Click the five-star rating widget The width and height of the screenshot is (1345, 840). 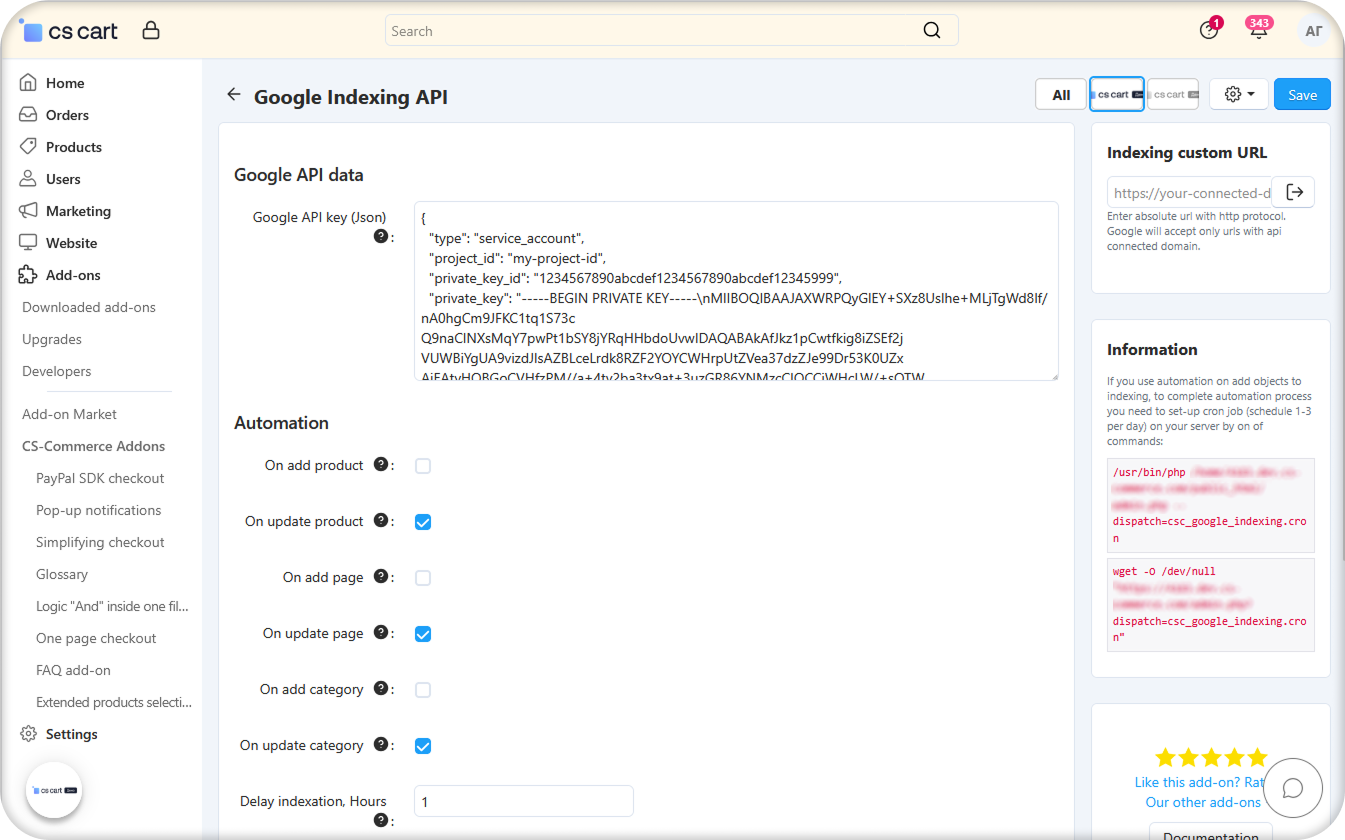(1210, 757)
